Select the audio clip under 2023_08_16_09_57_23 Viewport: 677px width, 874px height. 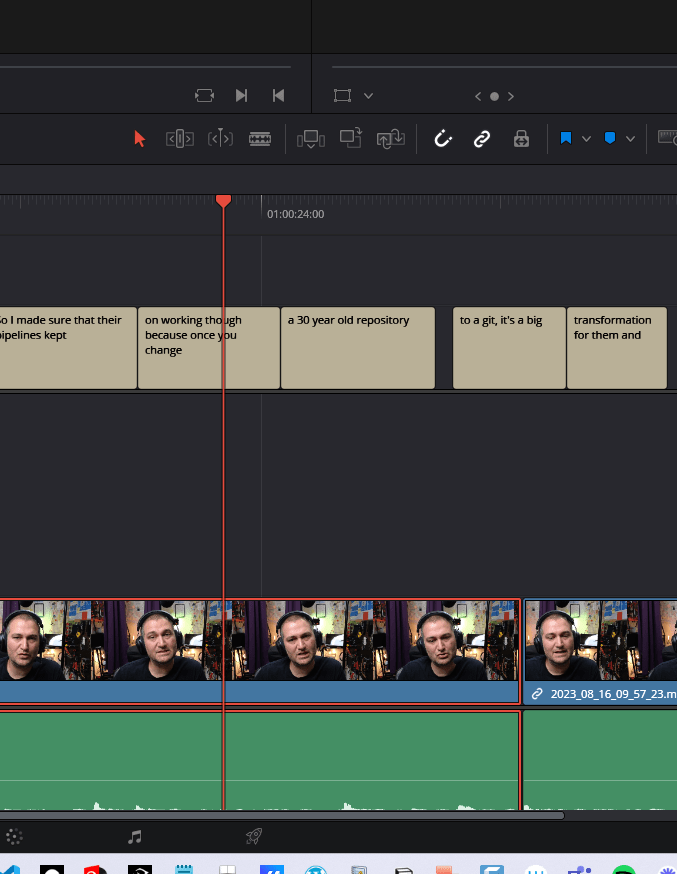pos(601,760)
